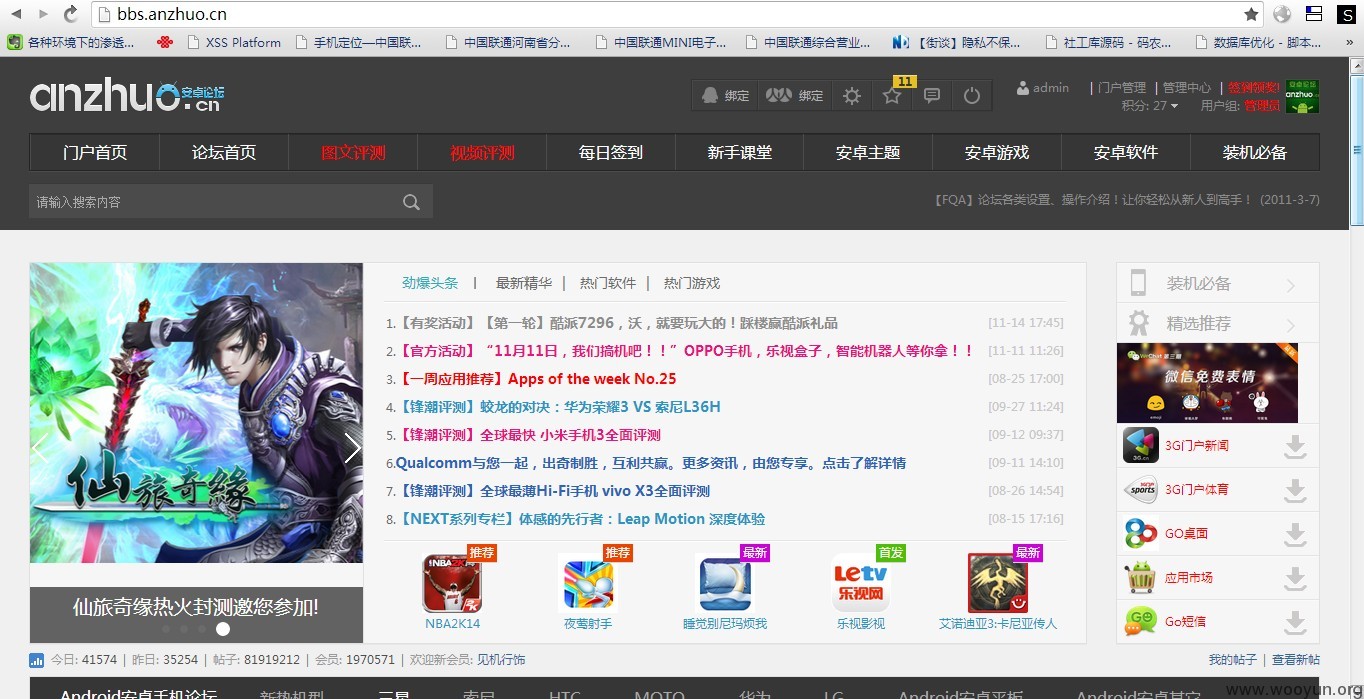The height and width of the screenshot is (699, 1364).
Task: Open 新手课堂 nav item
Action: click(x=740, y=153)
